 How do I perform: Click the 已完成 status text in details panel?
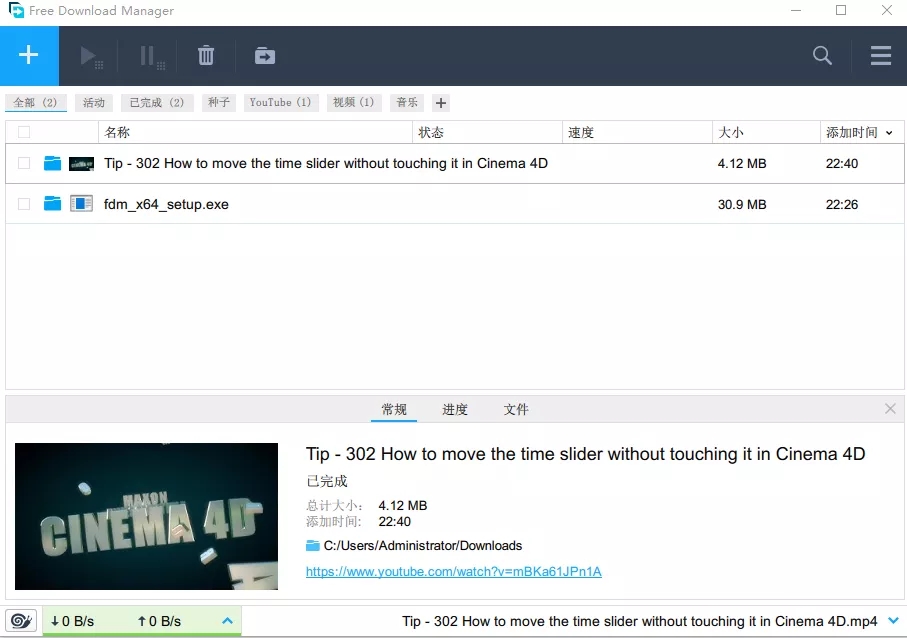[x=327, y=481]
